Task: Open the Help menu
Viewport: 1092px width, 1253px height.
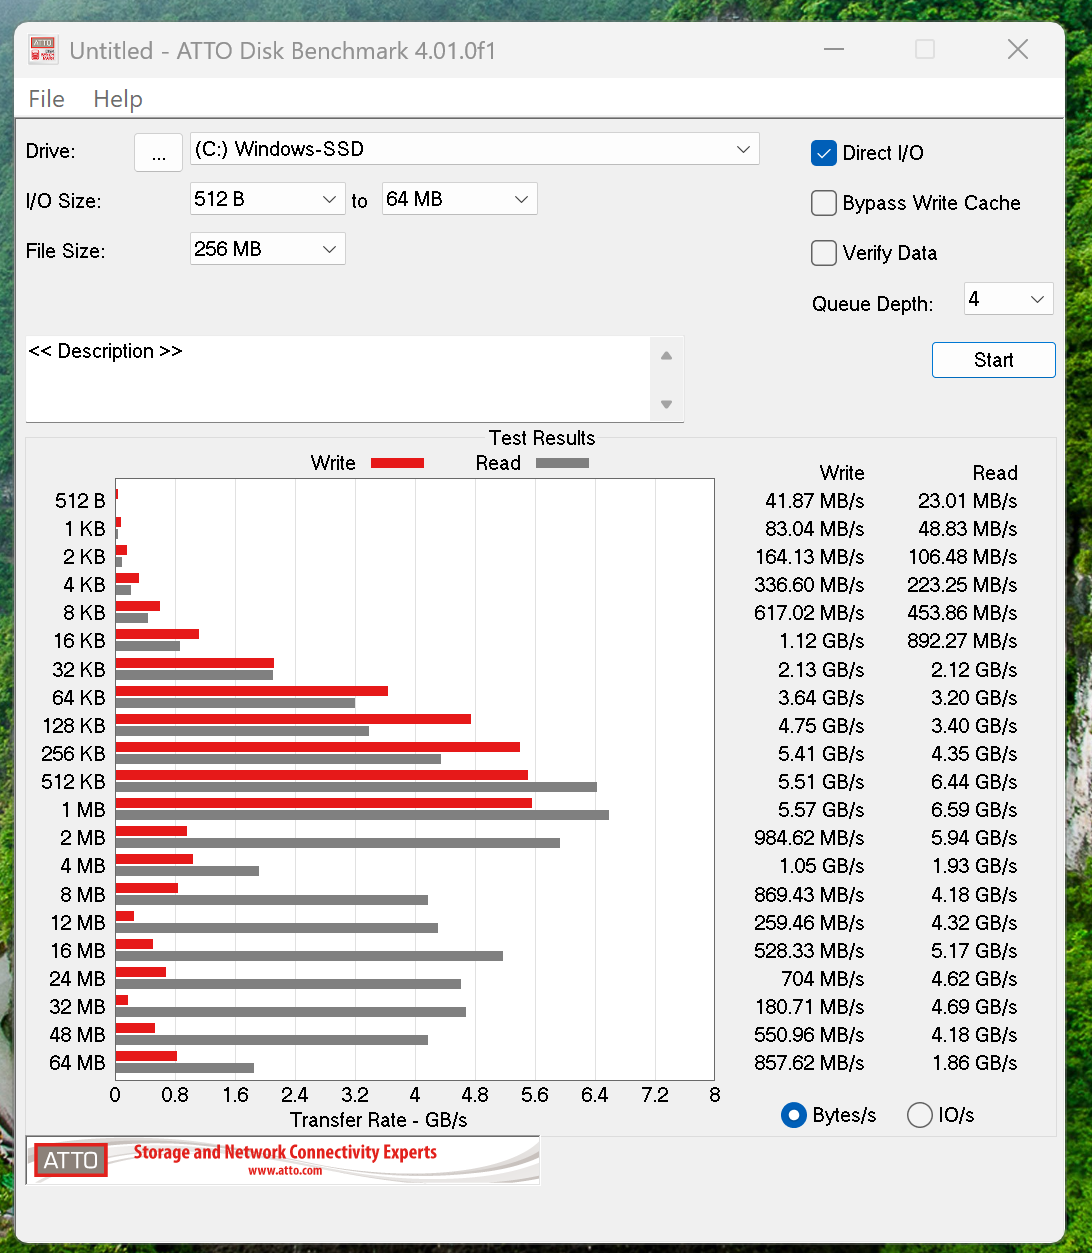Action: (118, 99)
